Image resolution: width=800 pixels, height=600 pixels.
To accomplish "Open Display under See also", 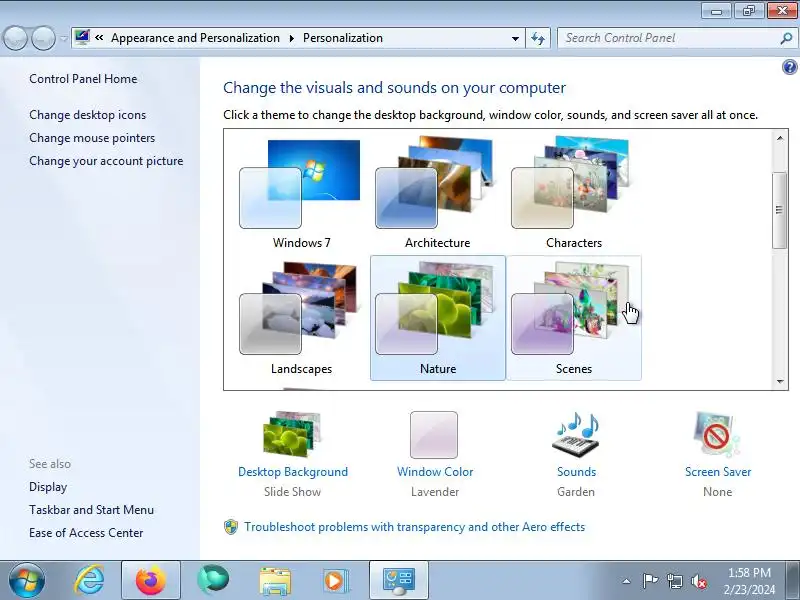I will tap(48, 487).
